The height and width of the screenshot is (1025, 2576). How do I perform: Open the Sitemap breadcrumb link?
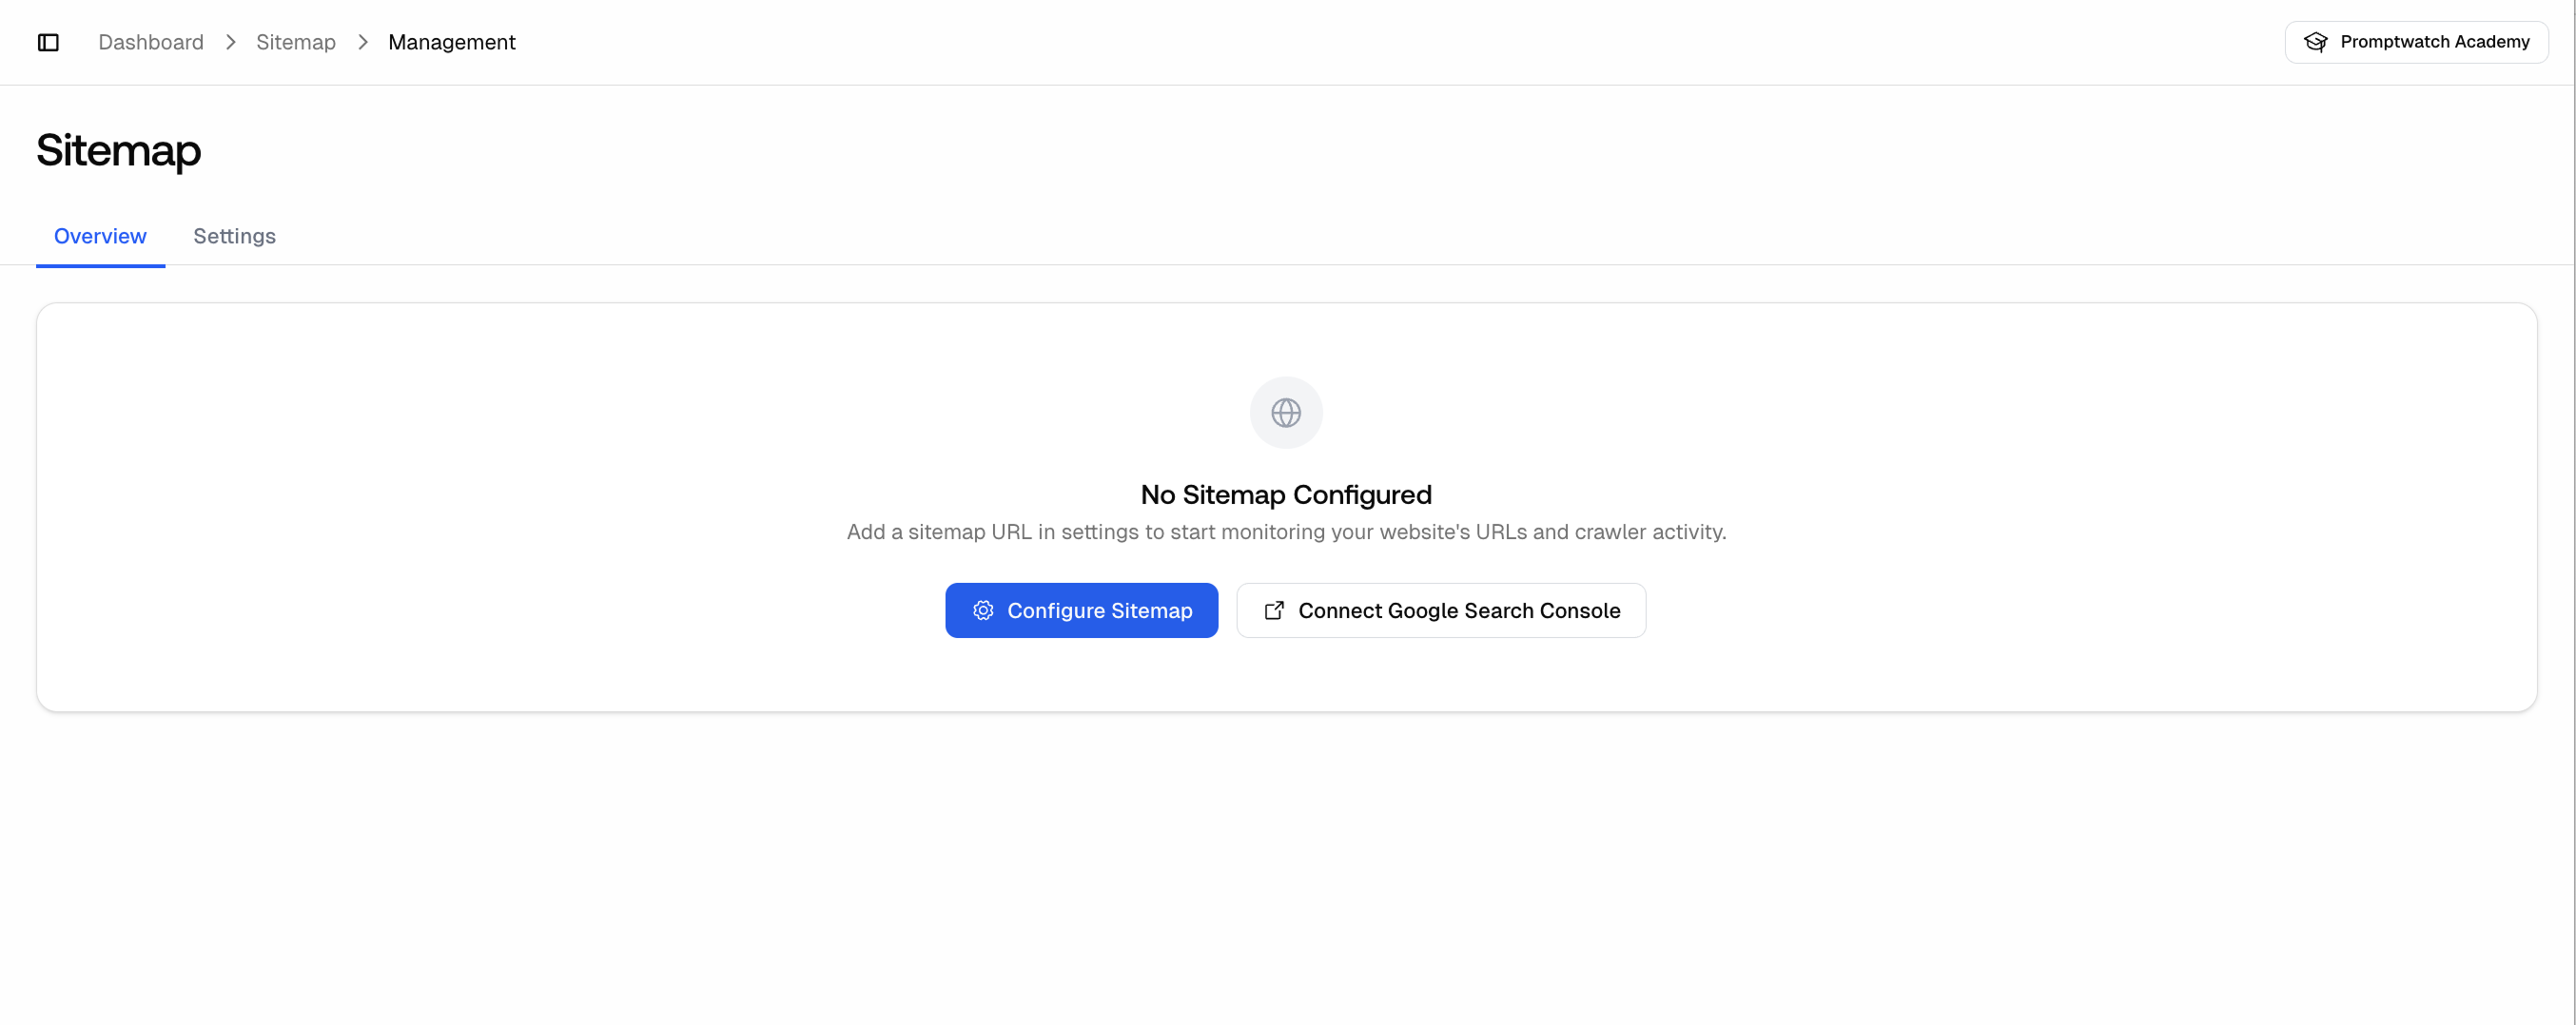296,42
